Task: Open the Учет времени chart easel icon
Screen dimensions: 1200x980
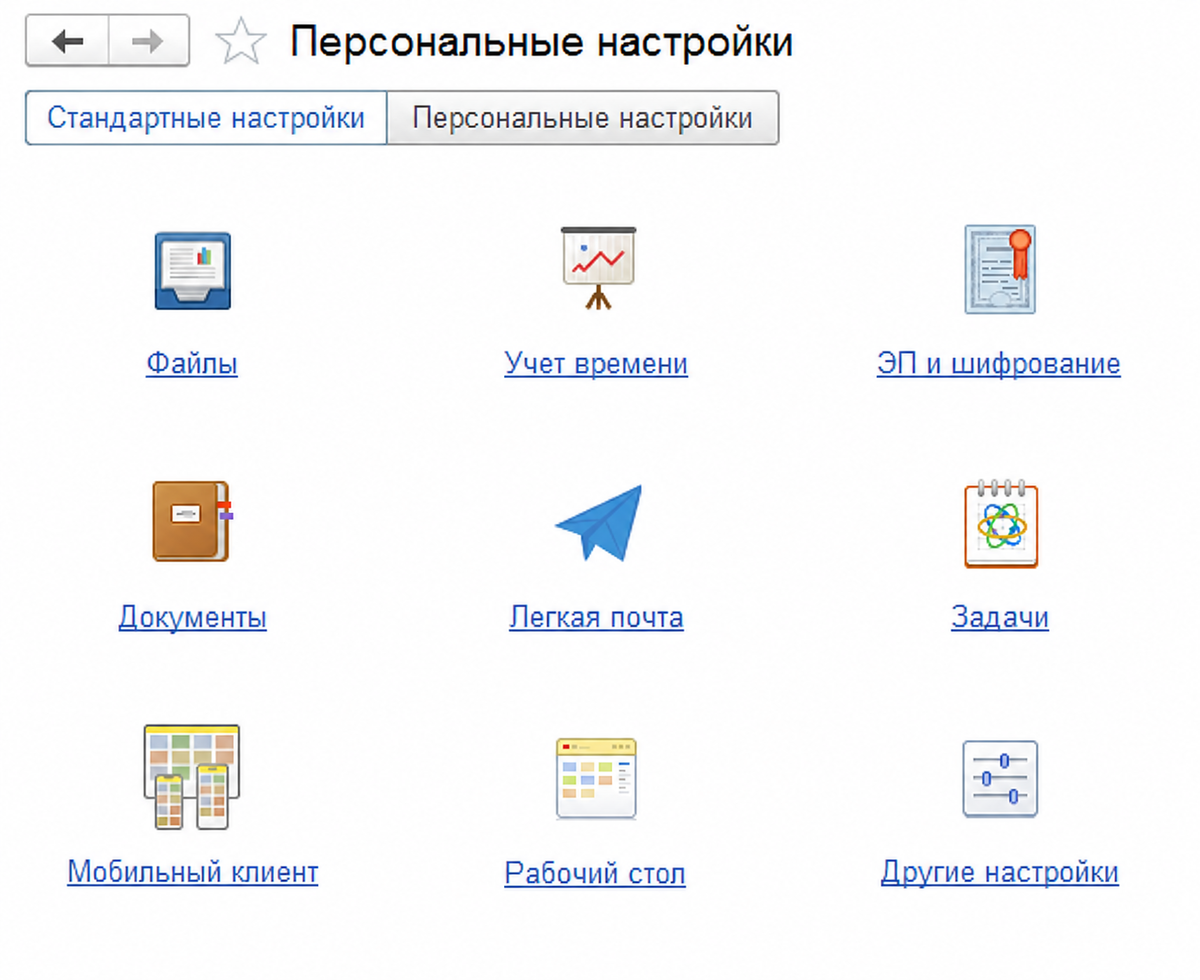Action: coord(598,268)
